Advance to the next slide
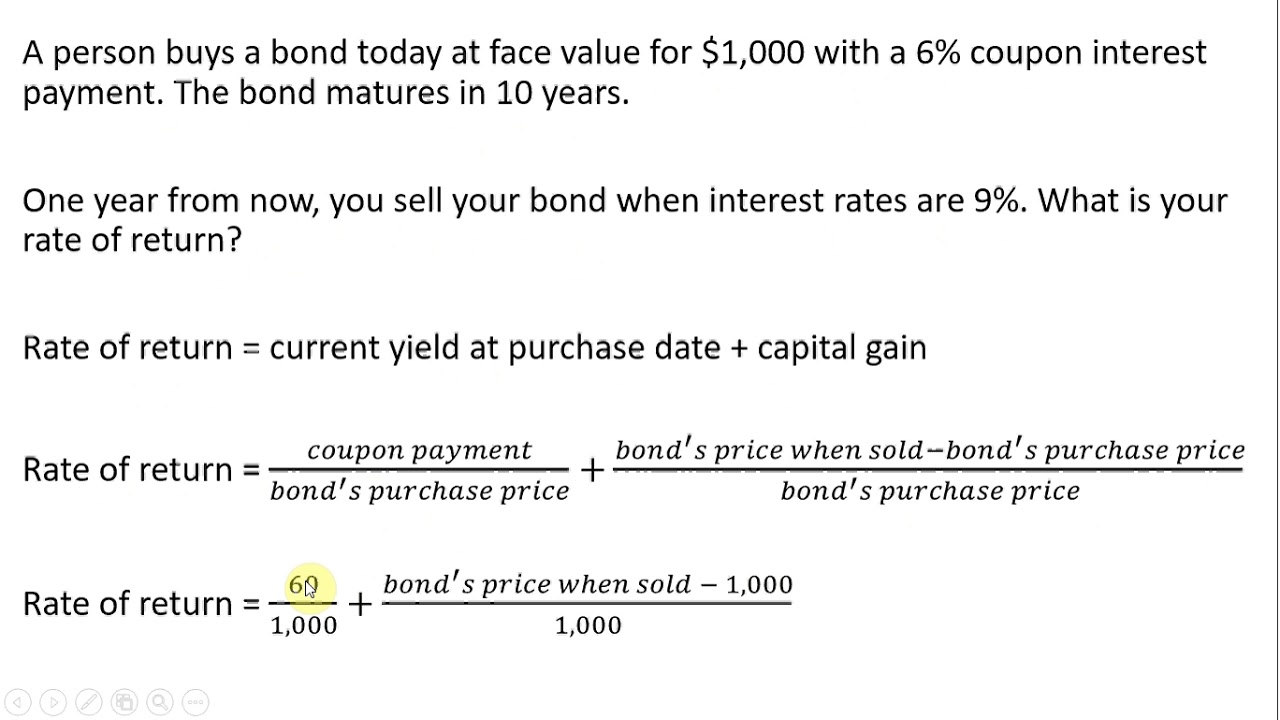Screen dimensions: 1280x720 click(x=53, y=702)
